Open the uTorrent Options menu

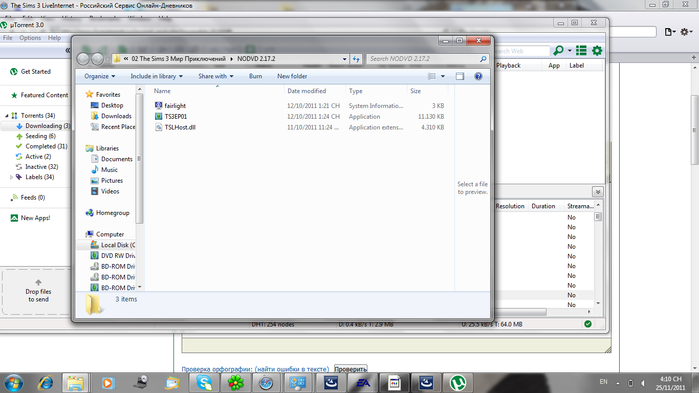click(x=30, y=38)
